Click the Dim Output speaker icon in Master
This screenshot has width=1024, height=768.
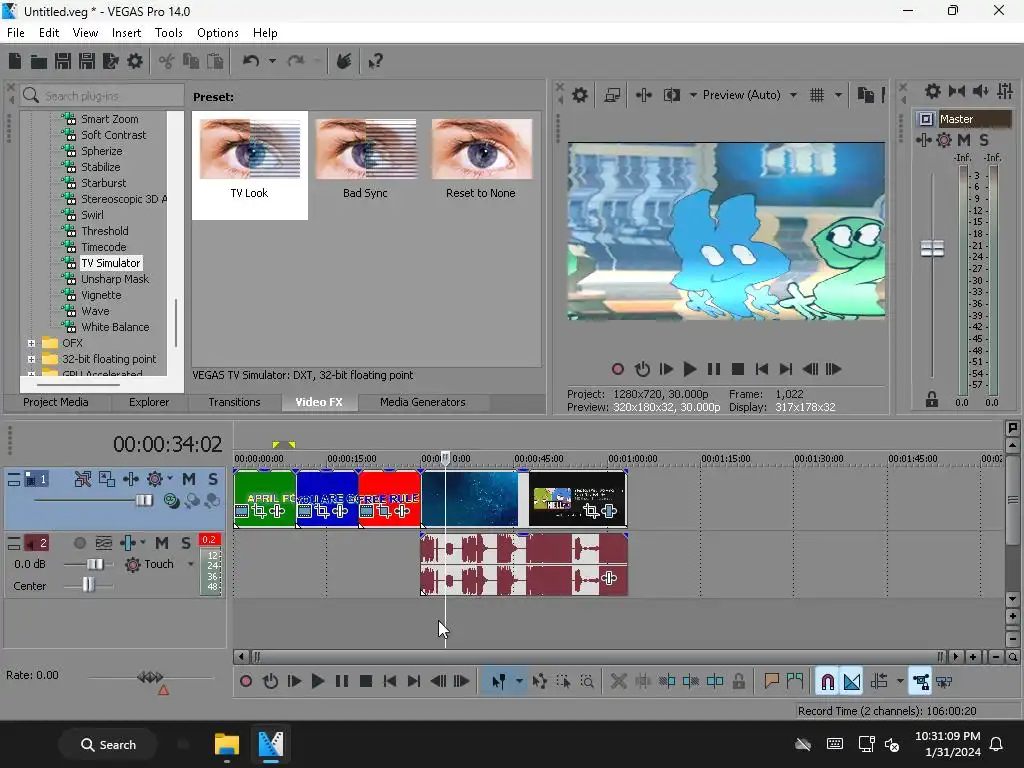coord(980,91)
